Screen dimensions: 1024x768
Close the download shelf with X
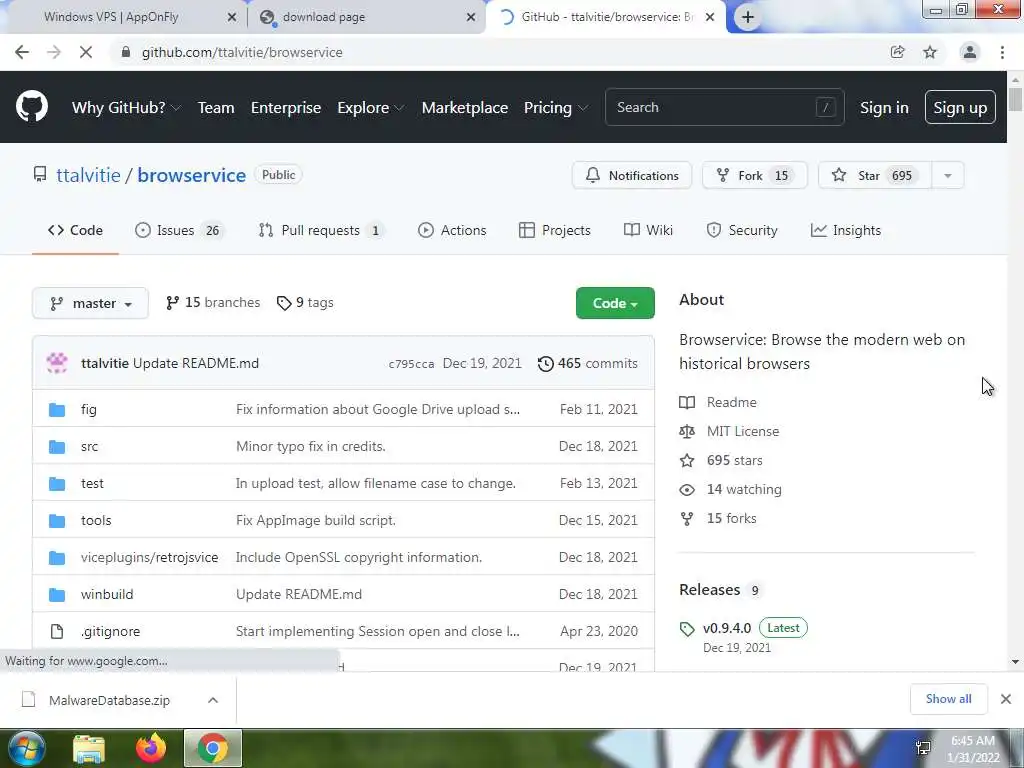(x=1006, y=699)
